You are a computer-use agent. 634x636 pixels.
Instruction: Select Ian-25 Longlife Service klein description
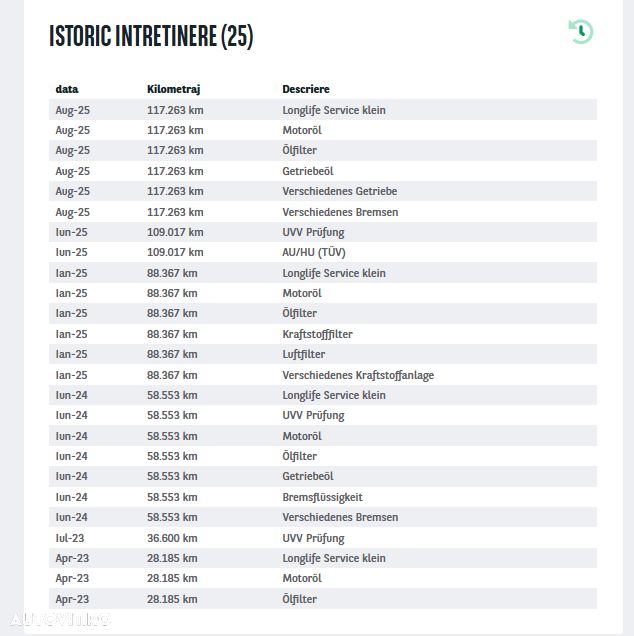(334, 273)
